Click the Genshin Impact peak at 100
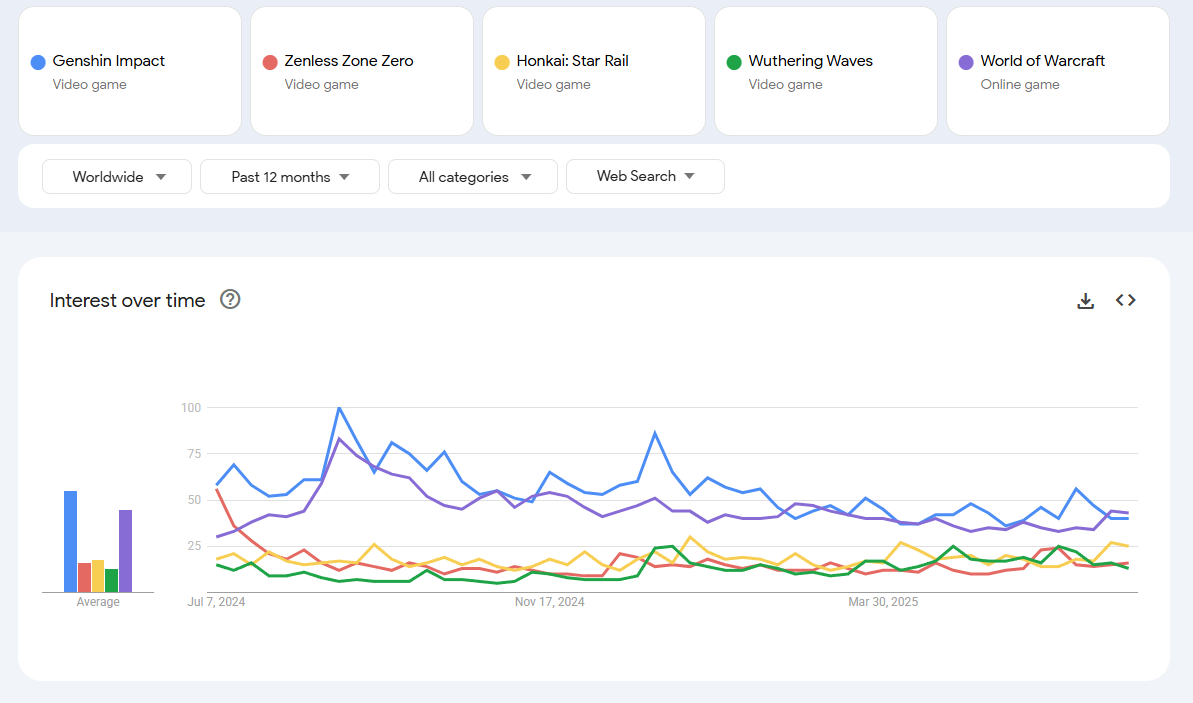Image resolution: width=1193 pixels, height=703 pixels. pos(339,409)
